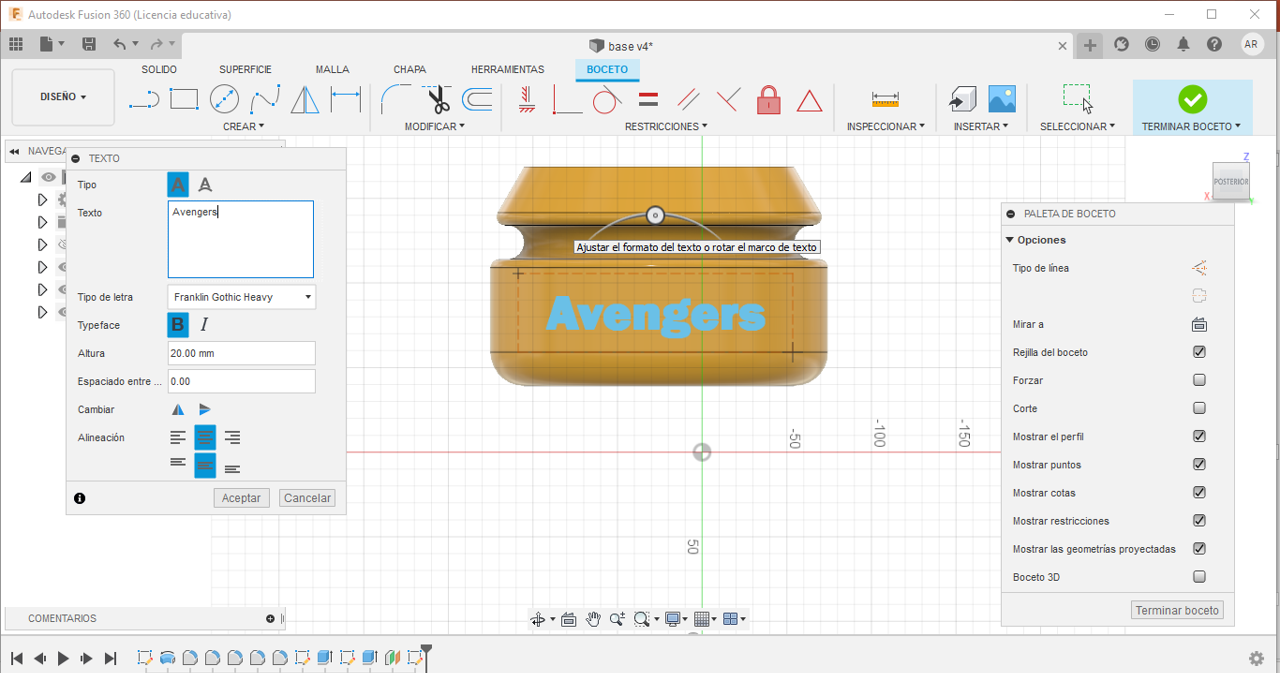The image size is (1280, 673).
Task: Click the Aceptar button
Action: pos(241,498)
